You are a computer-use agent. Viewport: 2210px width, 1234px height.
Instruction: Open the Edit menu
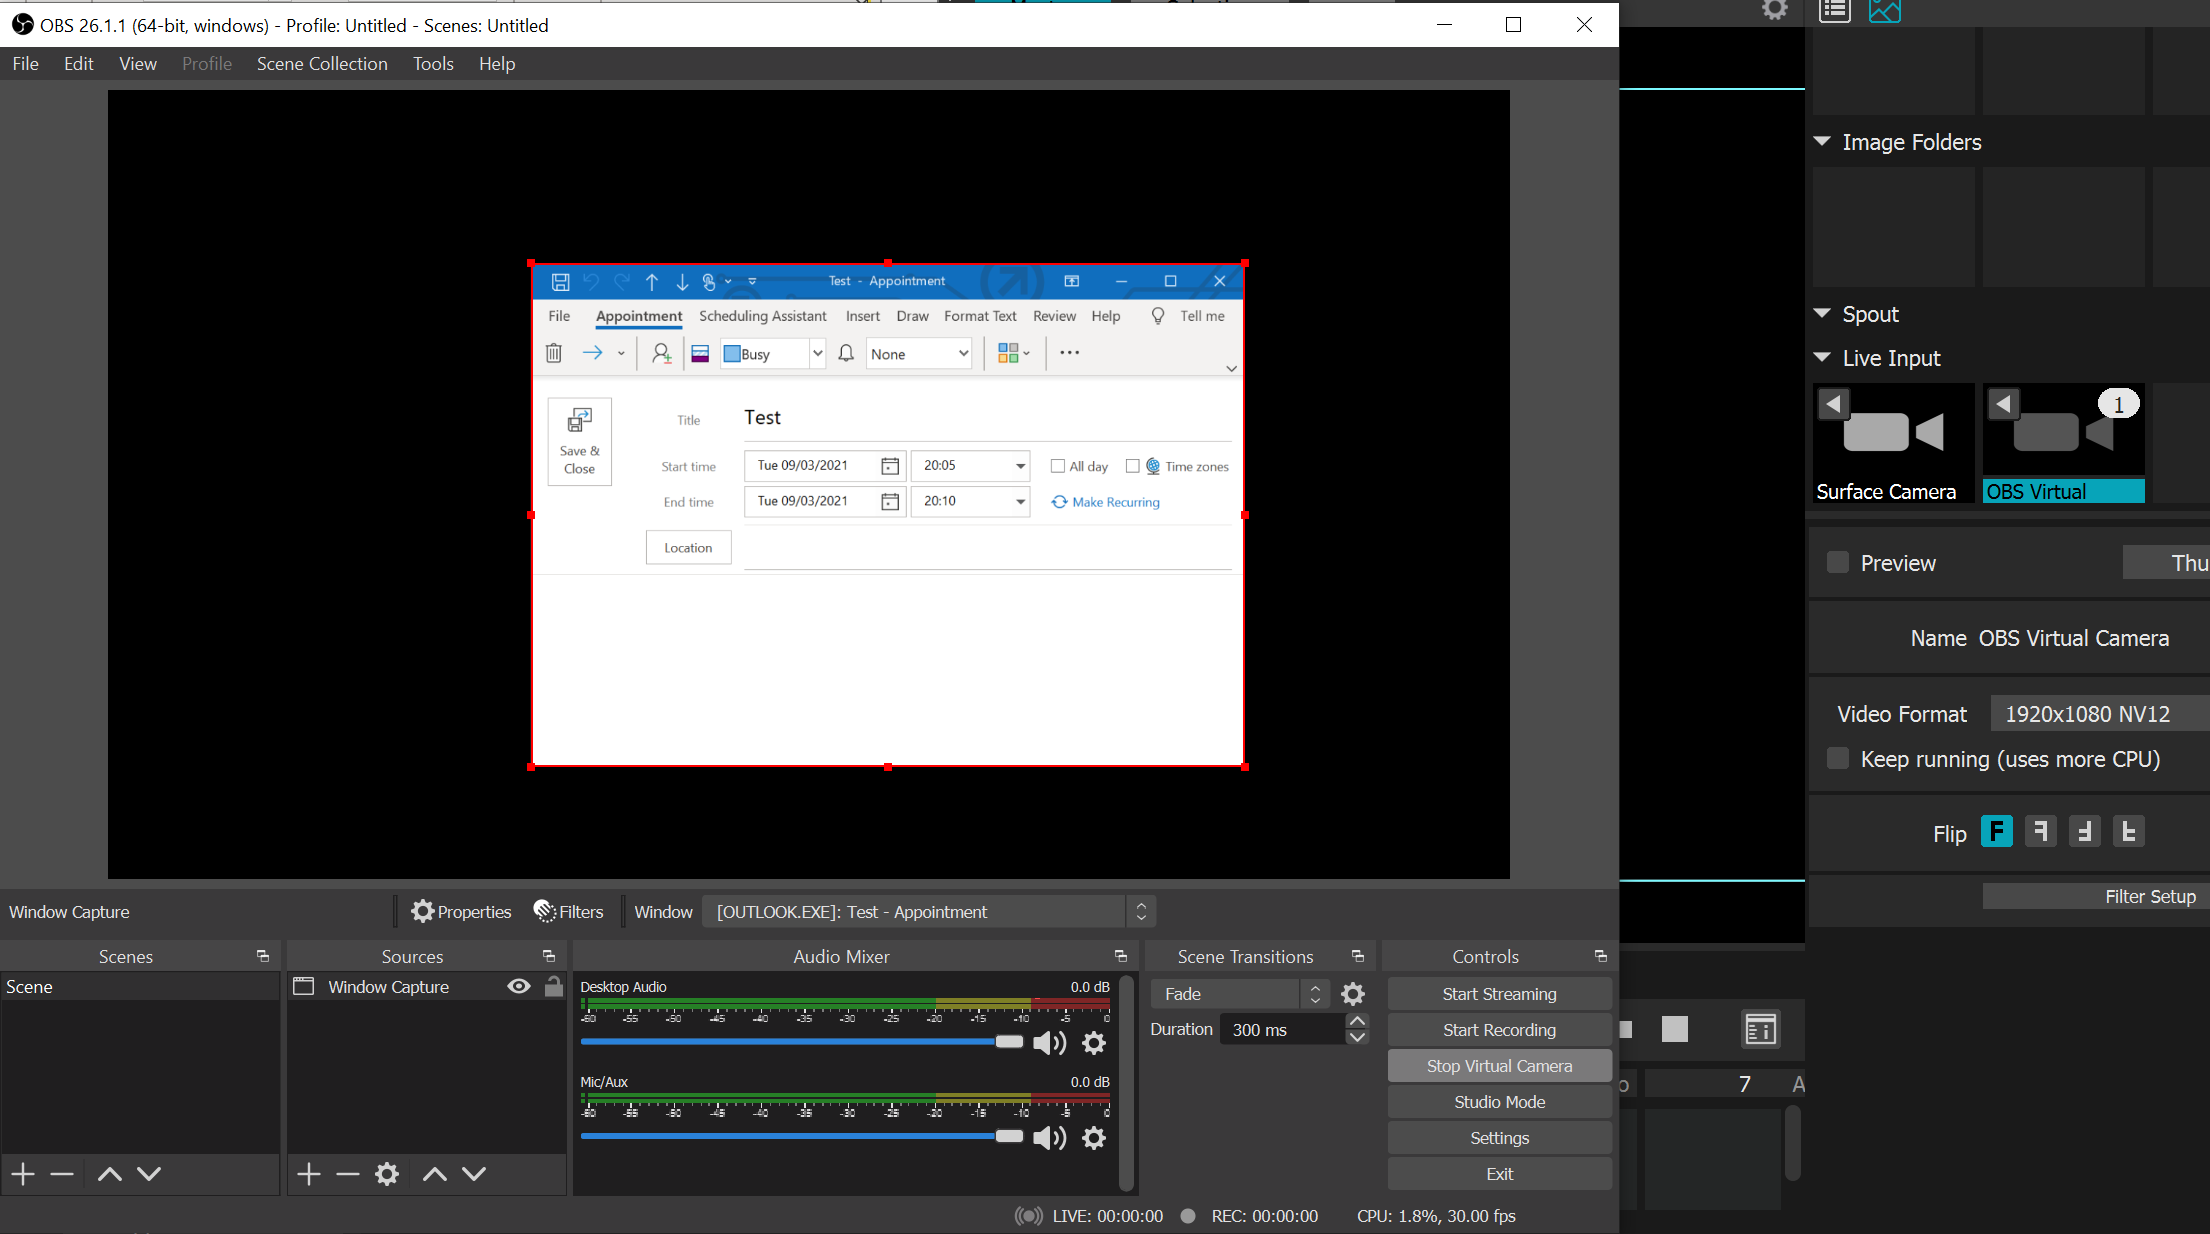(79, 63)
